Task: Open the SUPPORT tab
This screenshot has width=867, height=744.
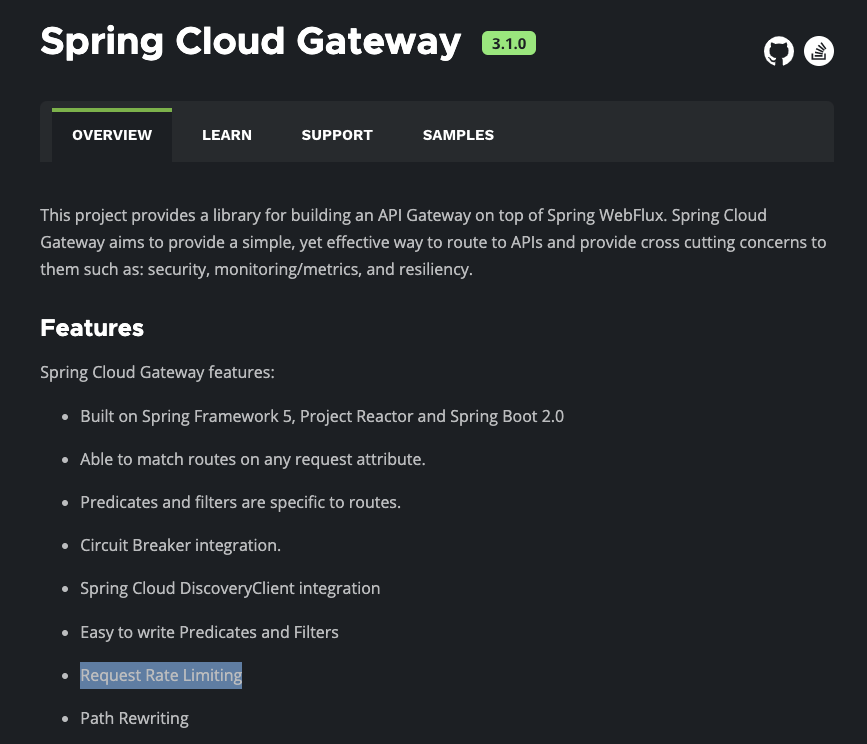Action: coord(337,135)
